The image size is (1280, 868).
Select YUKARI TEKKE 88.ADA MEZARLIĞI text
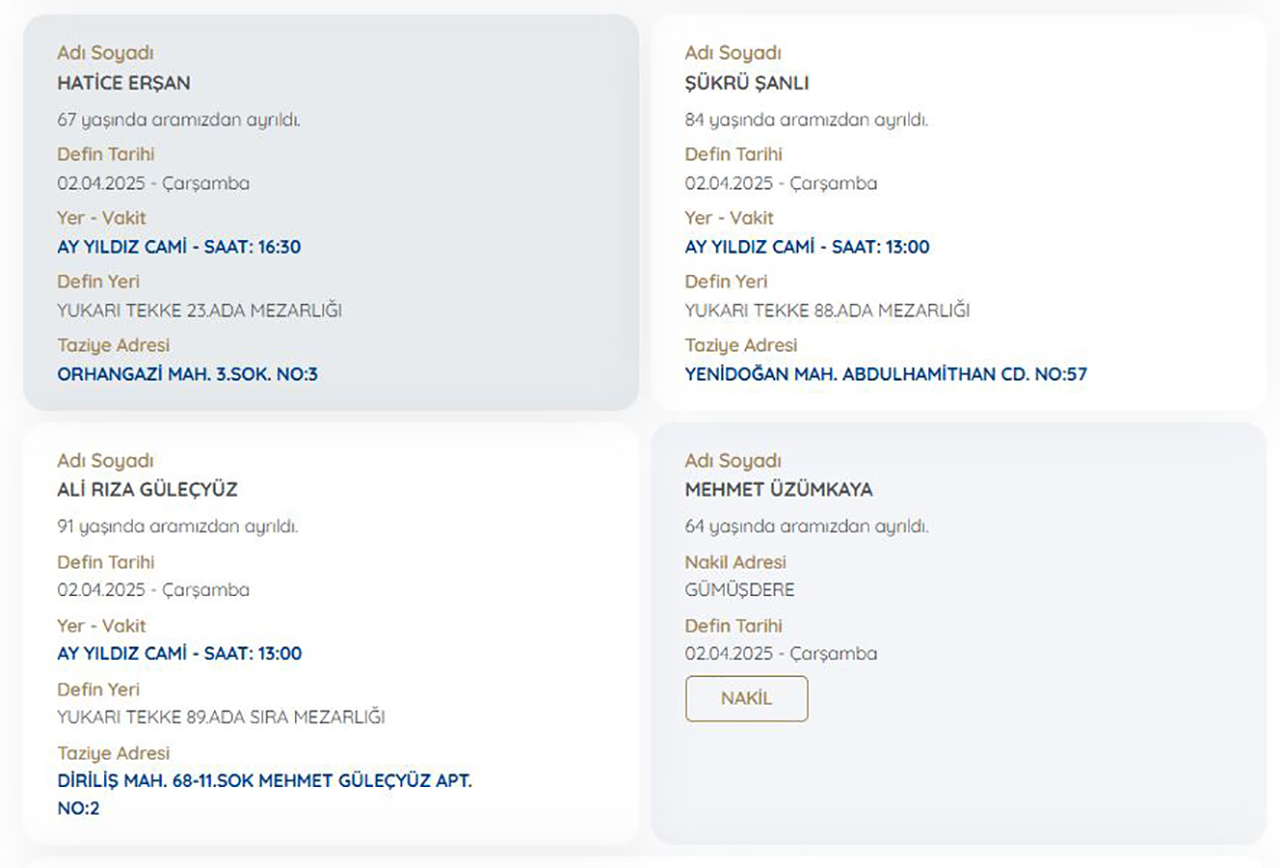(827, 311)
